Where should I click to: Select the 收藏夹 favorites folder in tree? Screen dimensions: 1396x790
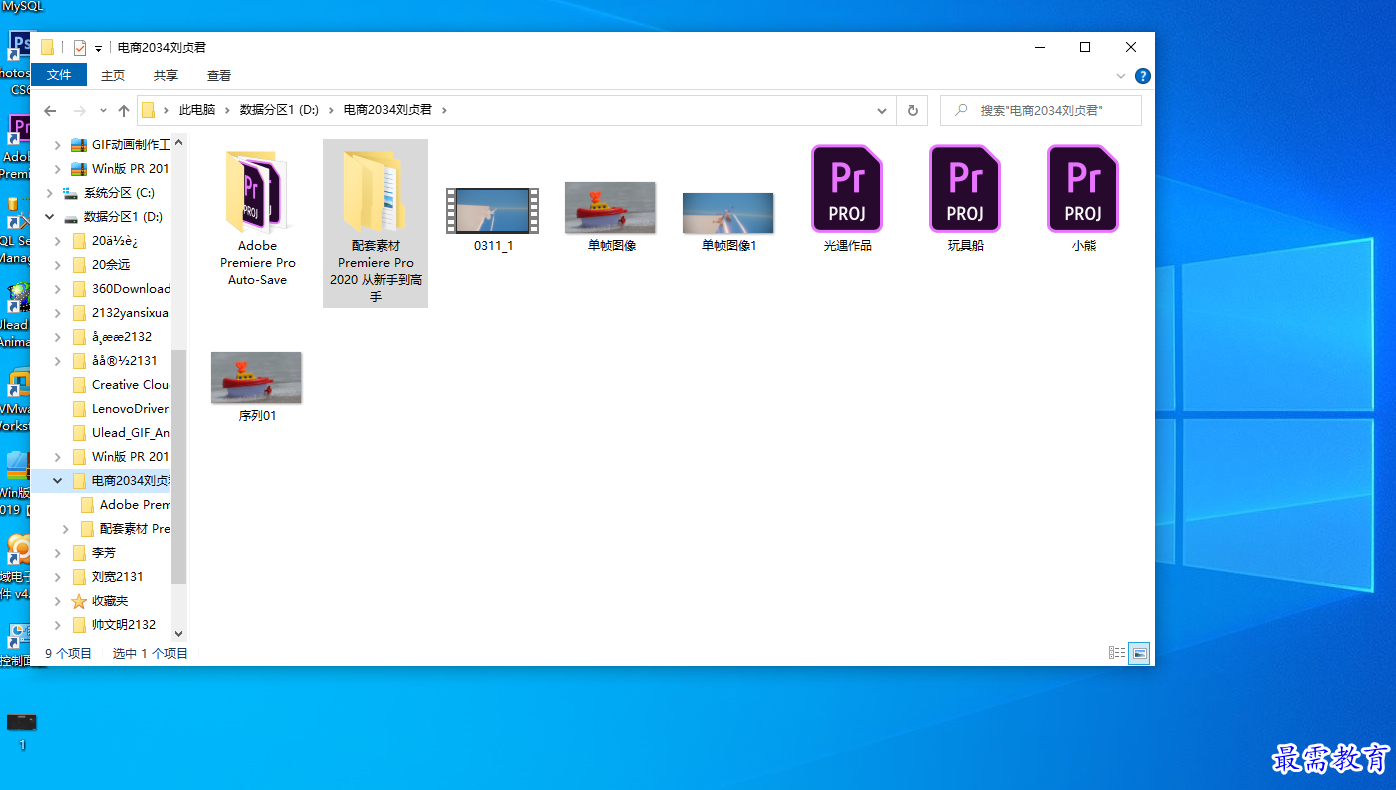(100, 601)
